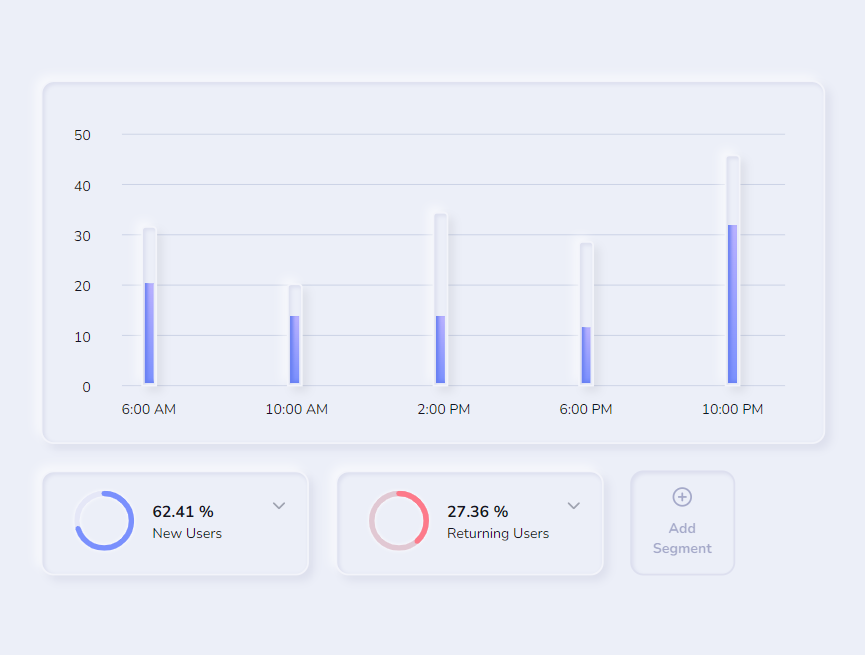Click the 62.41 % value text
The width and height of the screenshot is (865, 655).
(x=183, y=512)
